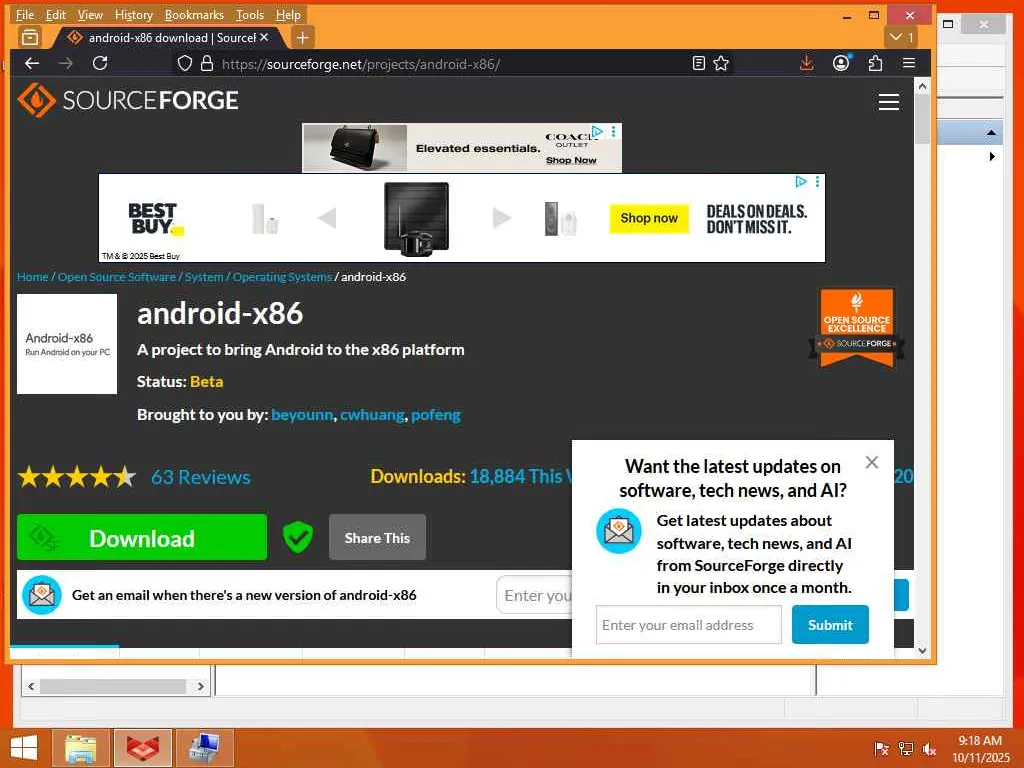Advance Best Buy ad carousel right arrow

501,218
